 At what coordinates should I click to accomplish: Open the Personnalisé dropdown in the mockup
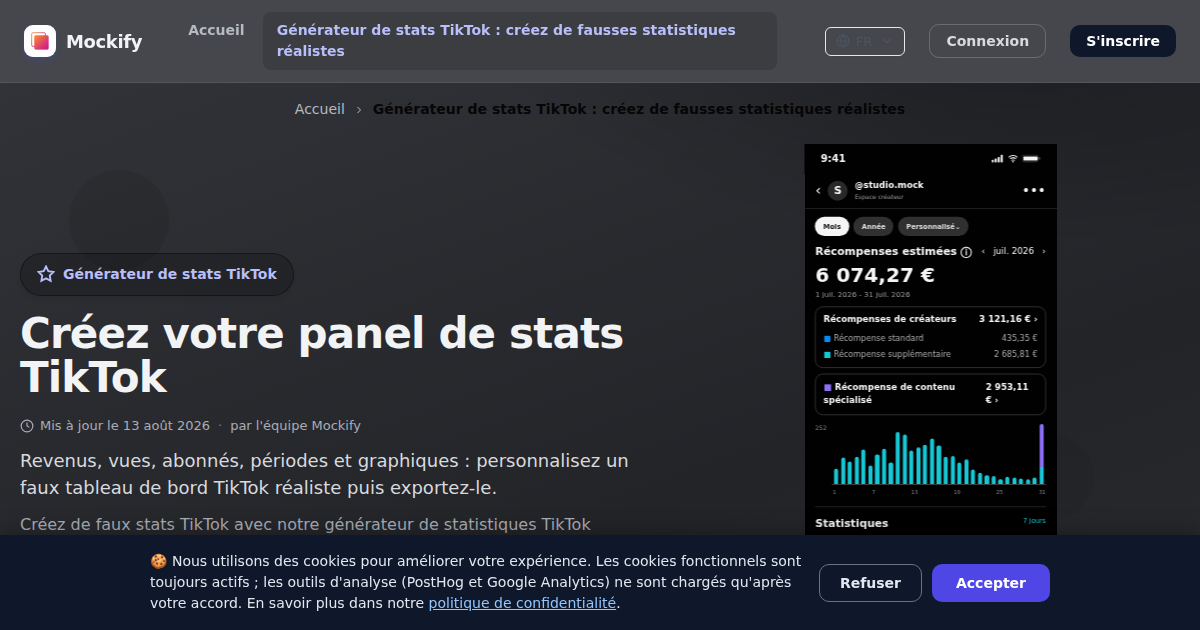point(933,227)
